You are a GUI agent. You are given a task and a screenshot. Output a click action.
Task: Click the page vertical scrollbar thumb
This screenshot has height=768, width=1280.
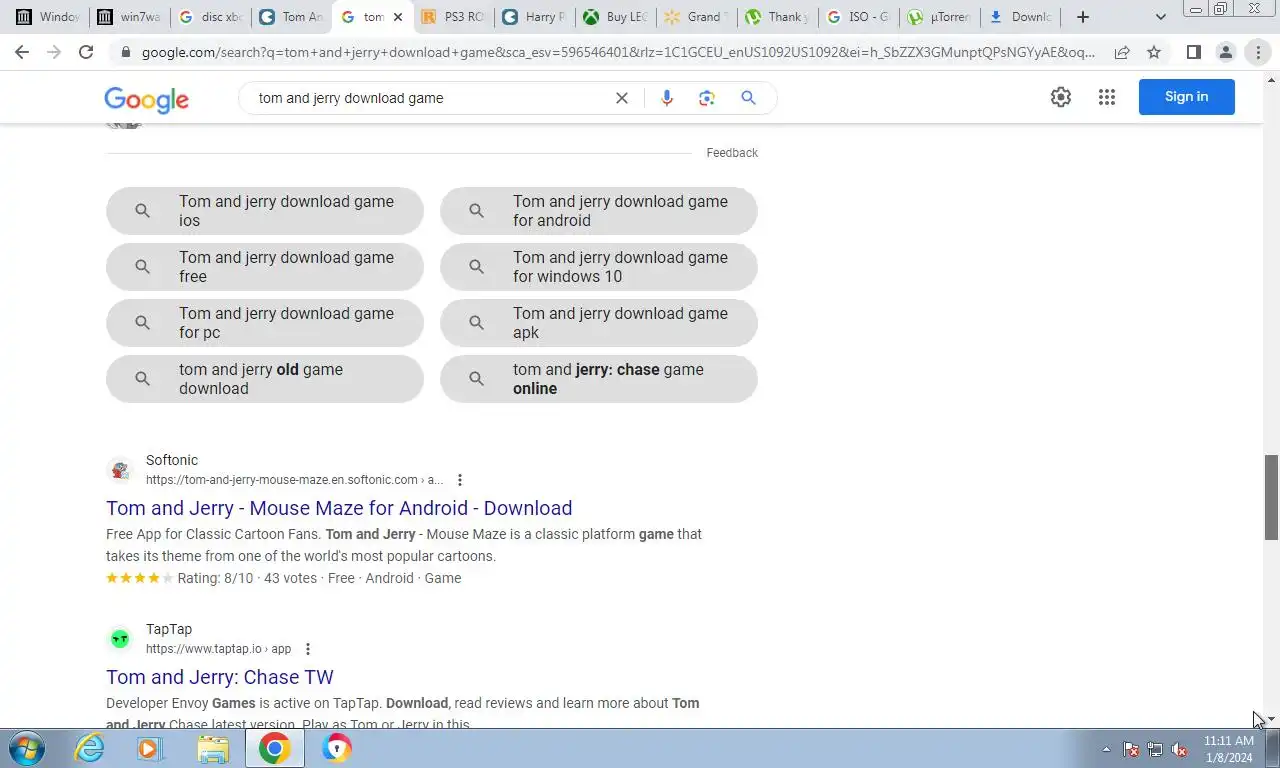(1271, 497)
